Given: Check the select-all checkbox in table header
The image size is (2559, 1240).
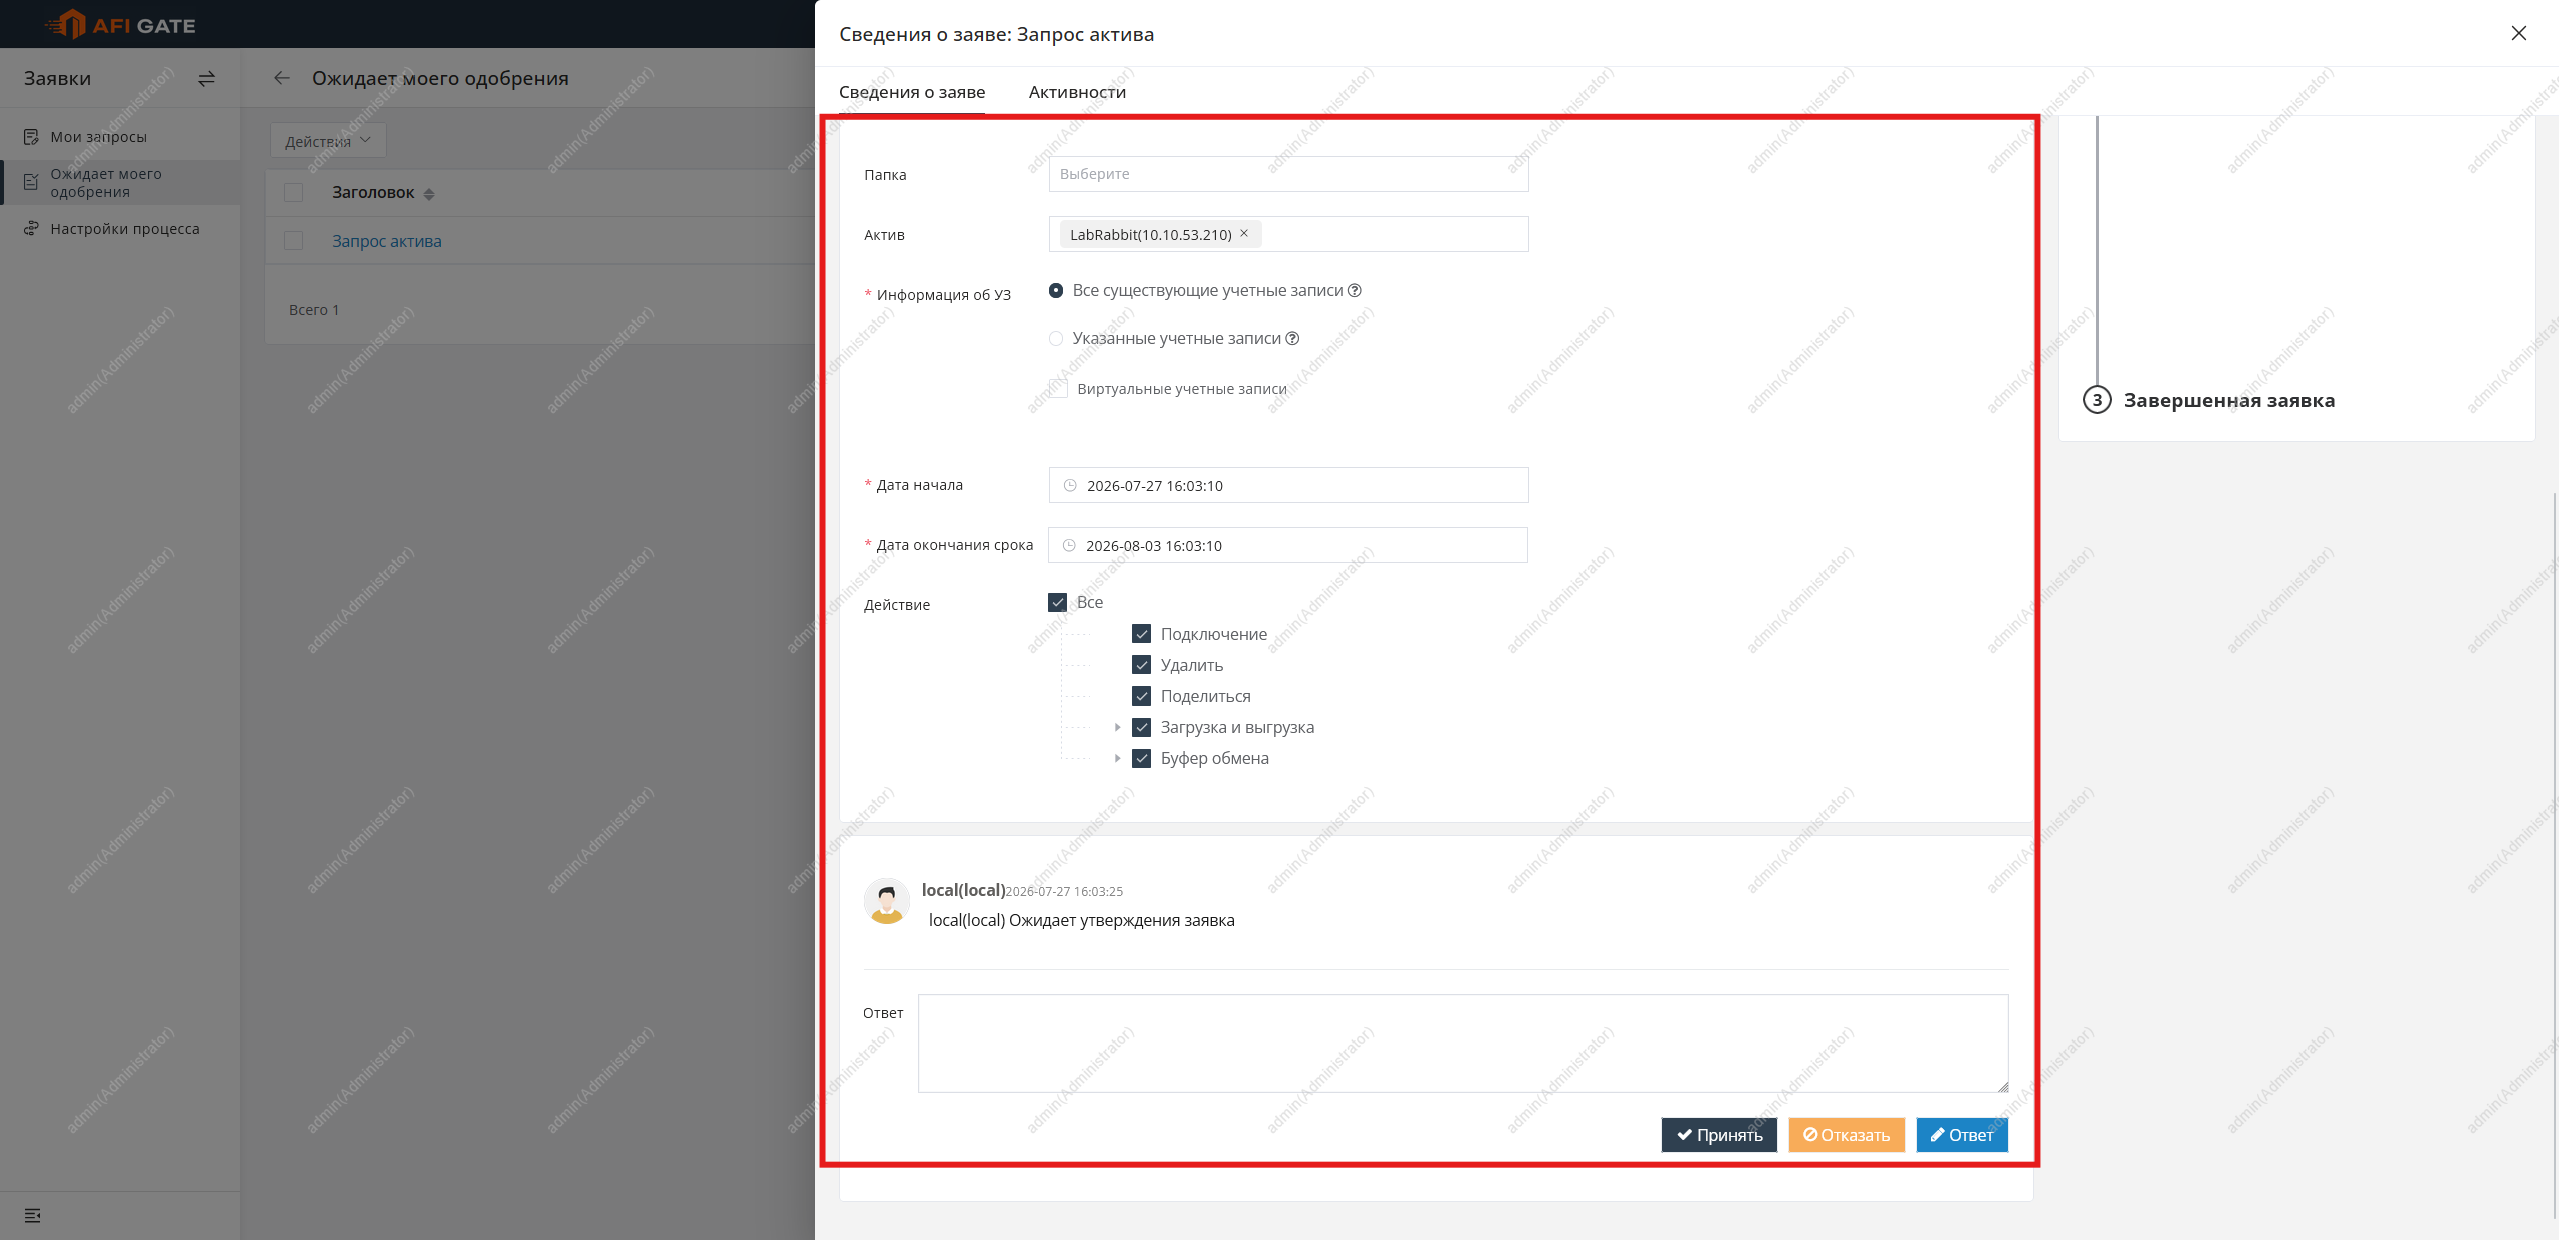Looking at the screenshot, I should point(293,192).
